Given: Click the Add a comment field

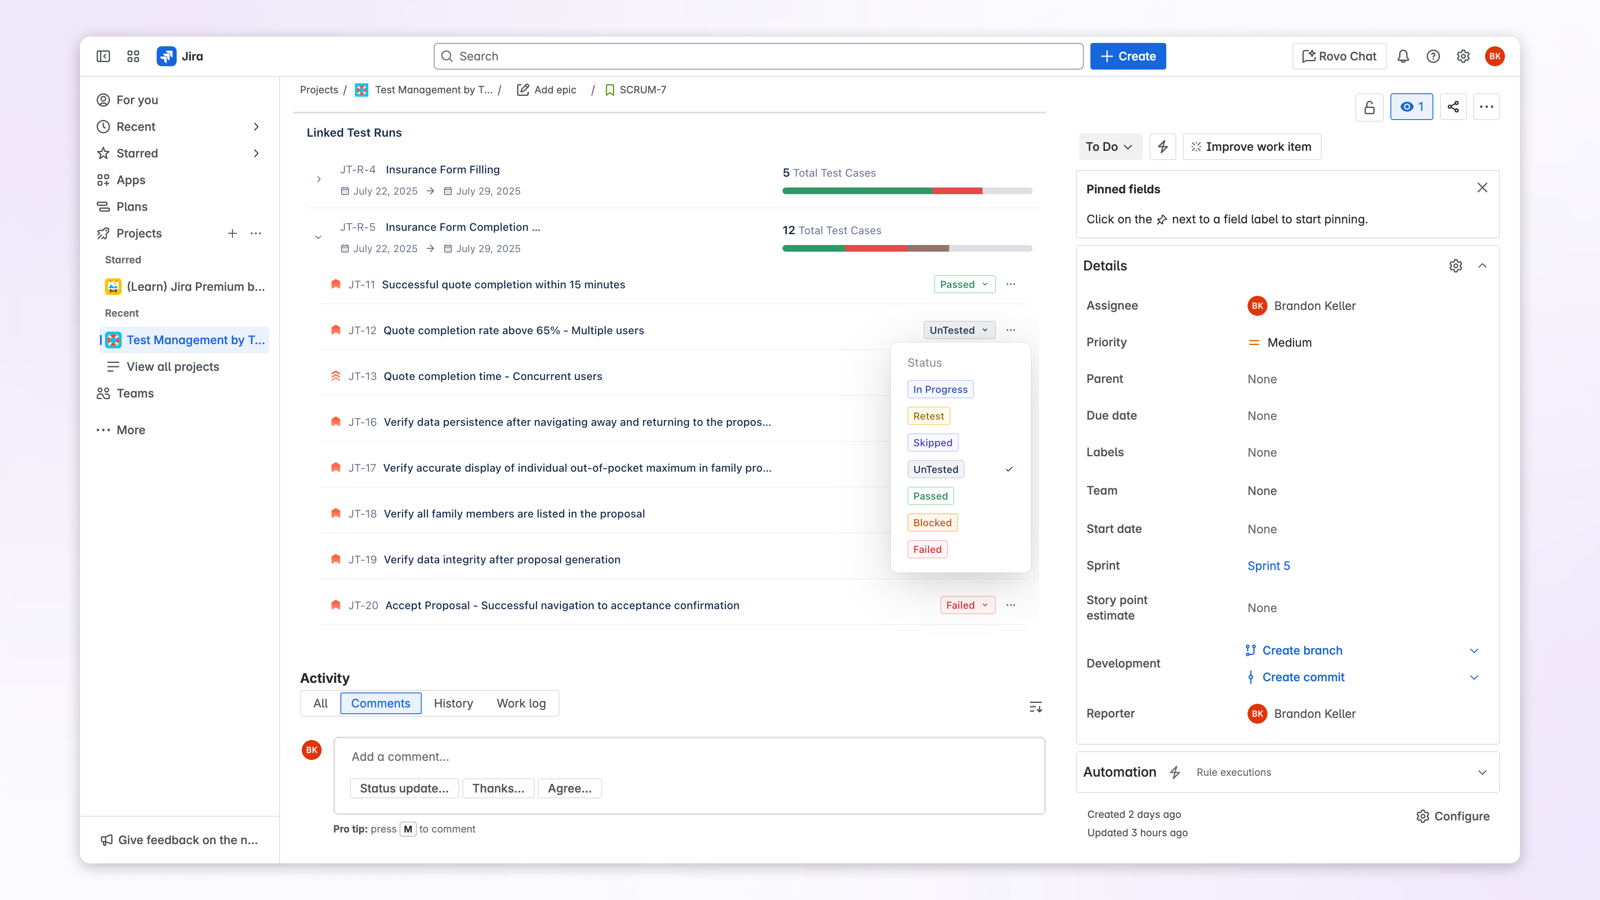Looking at the screenshot, I should coord(689,757).
